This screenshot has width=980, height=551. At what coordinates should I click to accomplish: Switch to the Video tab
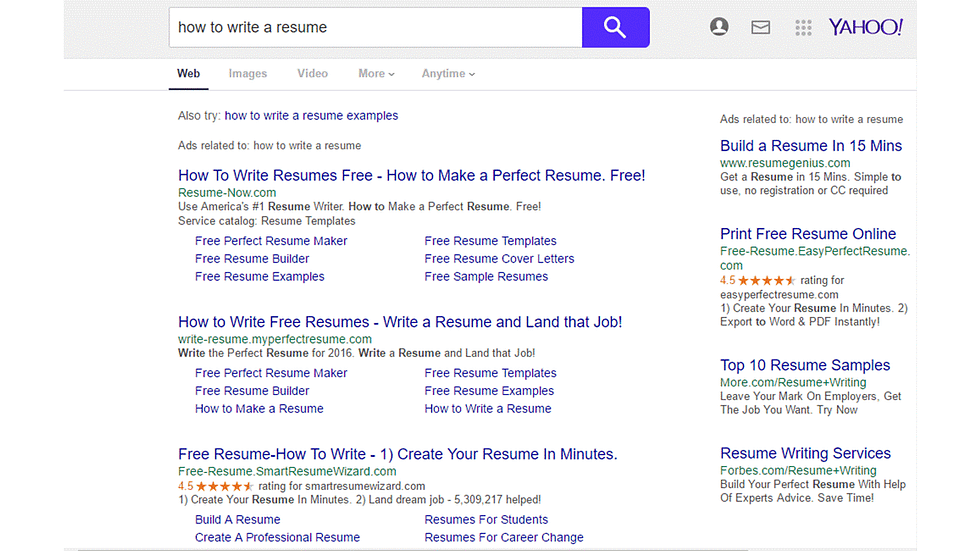pos(312,74)
